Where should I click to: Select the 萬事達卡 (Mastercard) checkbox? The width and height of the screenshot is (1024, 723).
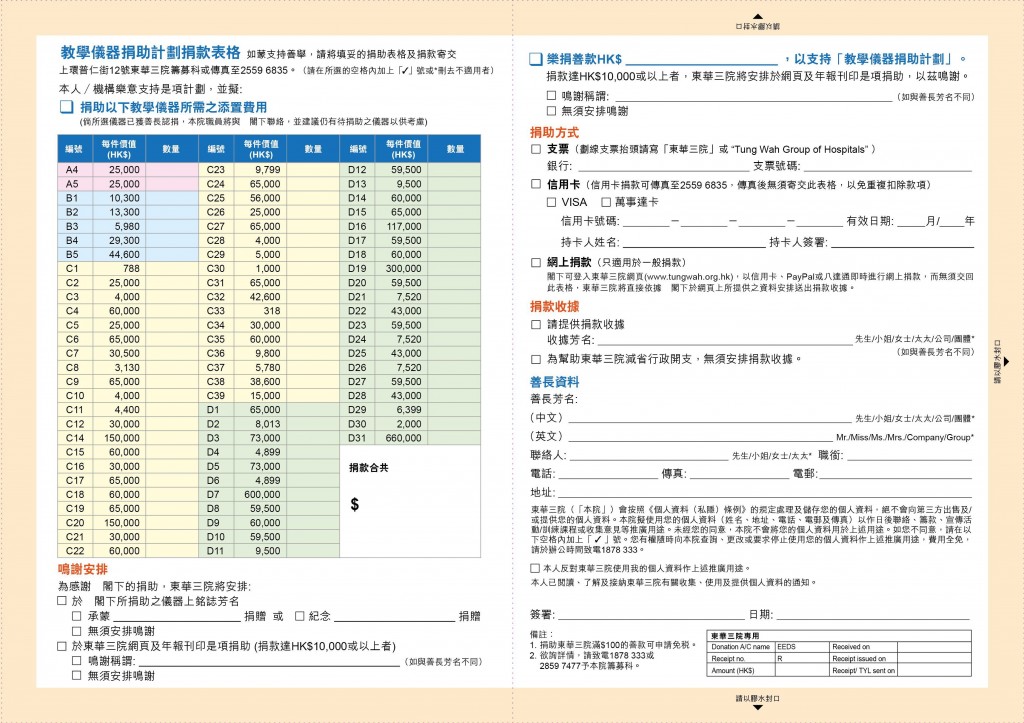tap(605, 202)
